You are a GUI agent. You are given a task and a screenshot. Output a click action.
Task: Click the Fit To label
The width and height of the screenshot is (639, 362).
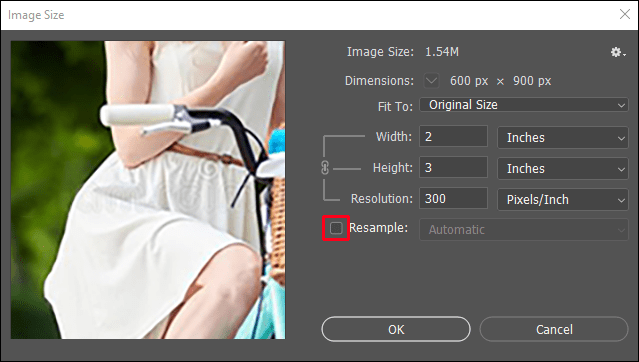[x=395, y=107]
